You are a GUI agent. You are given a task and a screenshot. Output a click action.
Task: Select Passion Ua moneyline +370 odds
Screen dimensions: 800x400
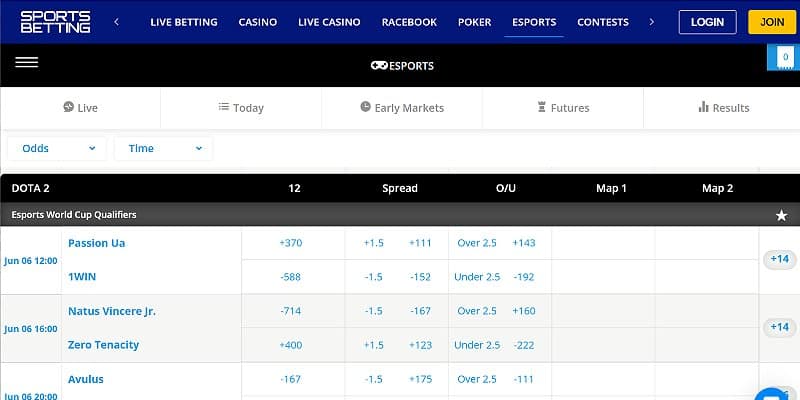tap(292, 243)
